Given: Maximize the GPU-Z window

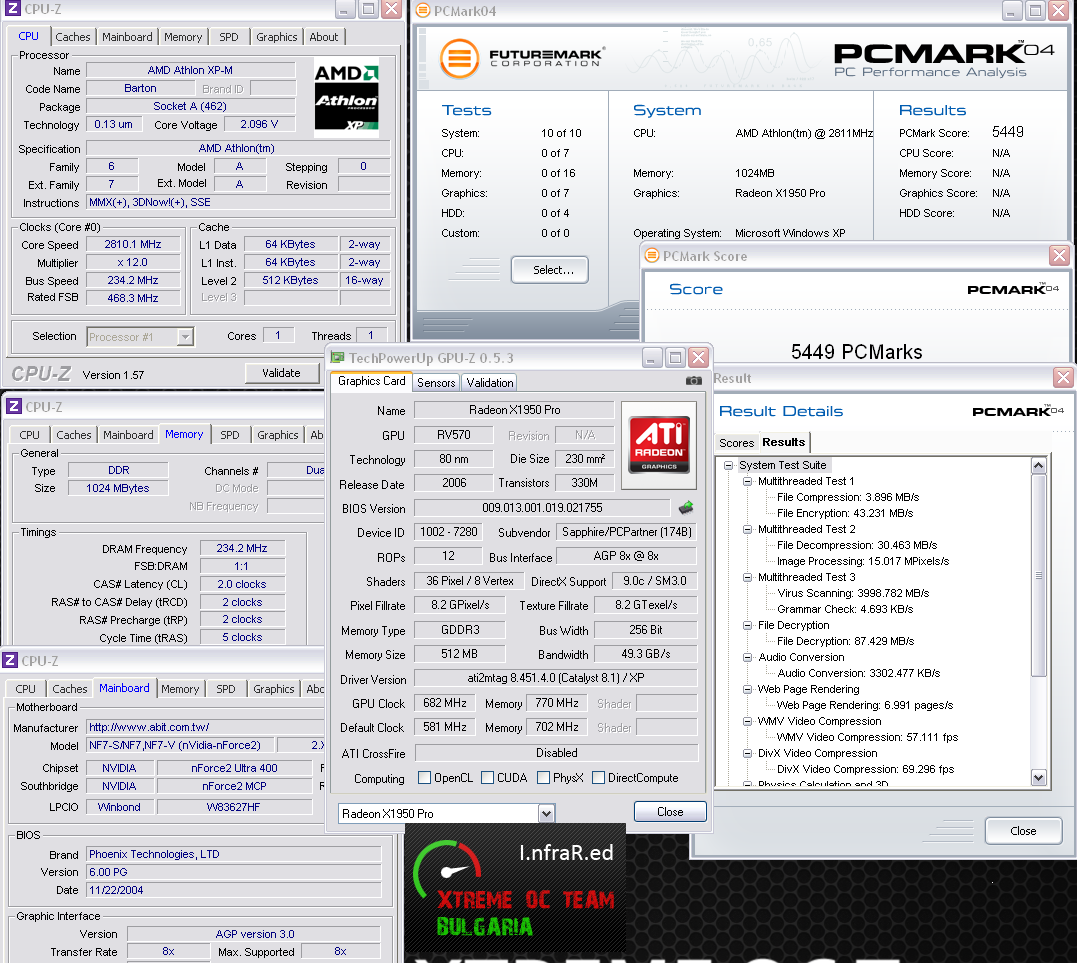Looking at the screenshot, I should click(x=675, y=357).
